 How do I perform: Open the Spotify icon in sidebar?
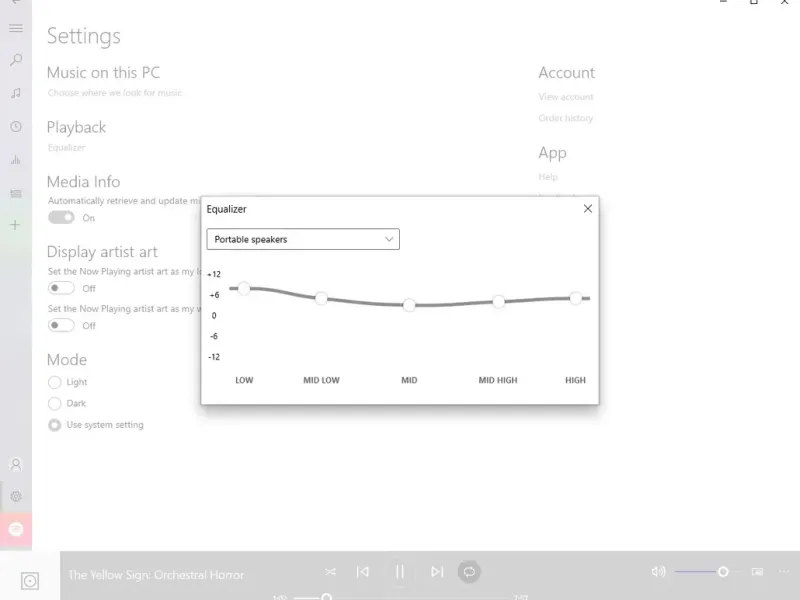(x=16, y=530)
